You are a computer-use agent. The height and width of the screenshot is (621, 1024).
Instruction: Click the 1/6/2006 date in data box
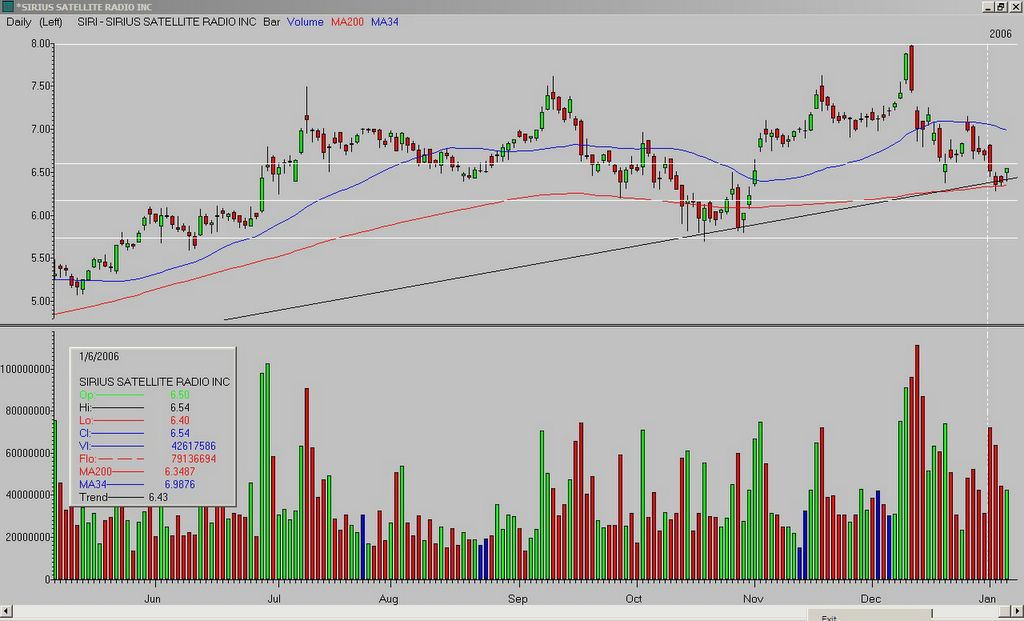(99, 357)
